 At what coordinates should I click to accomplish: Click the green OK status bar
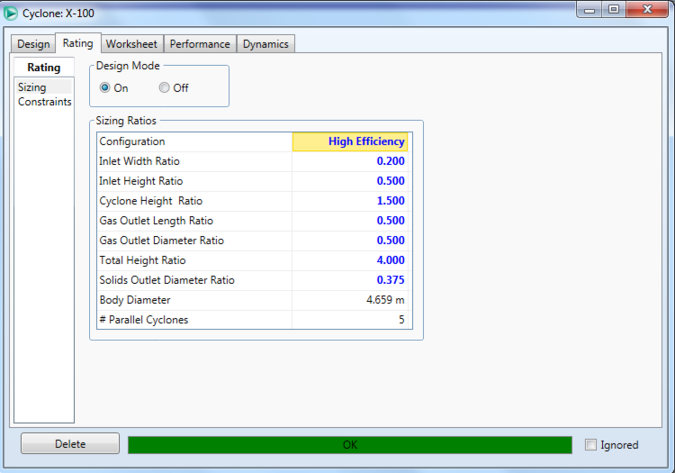[349, 445]
